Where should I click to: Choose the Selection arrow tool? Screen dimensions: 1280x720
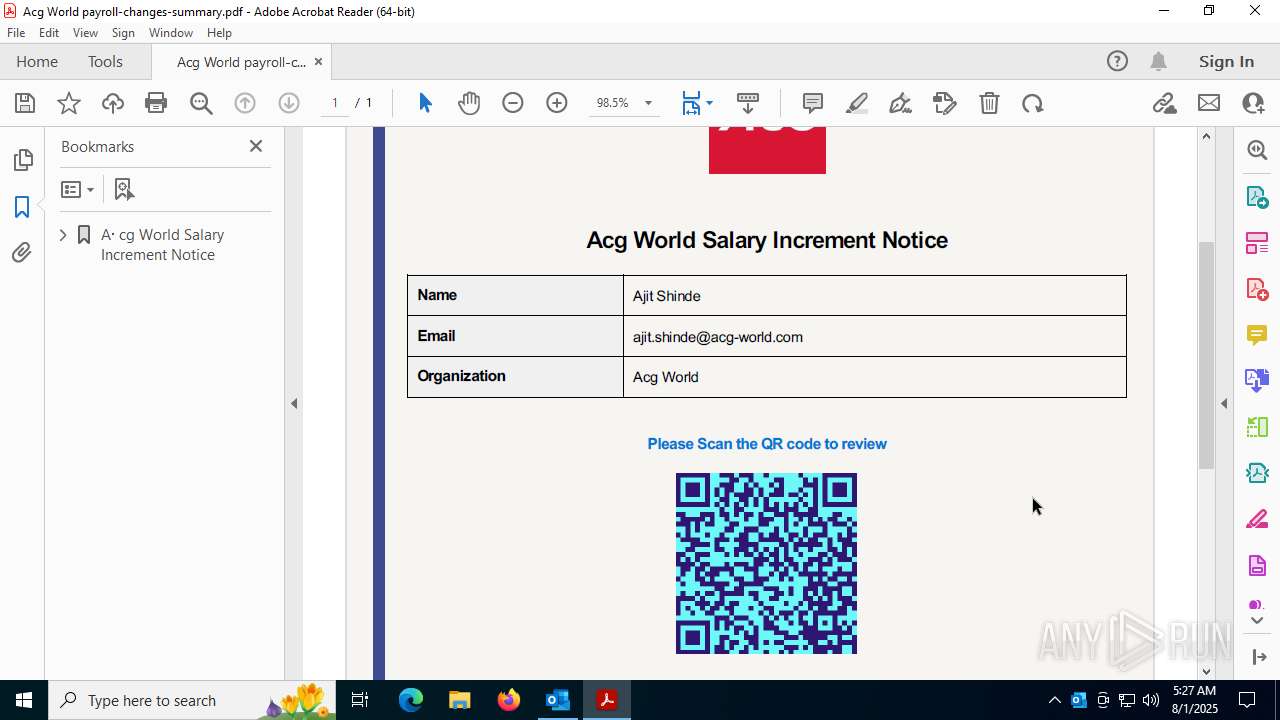pos(425,103)
